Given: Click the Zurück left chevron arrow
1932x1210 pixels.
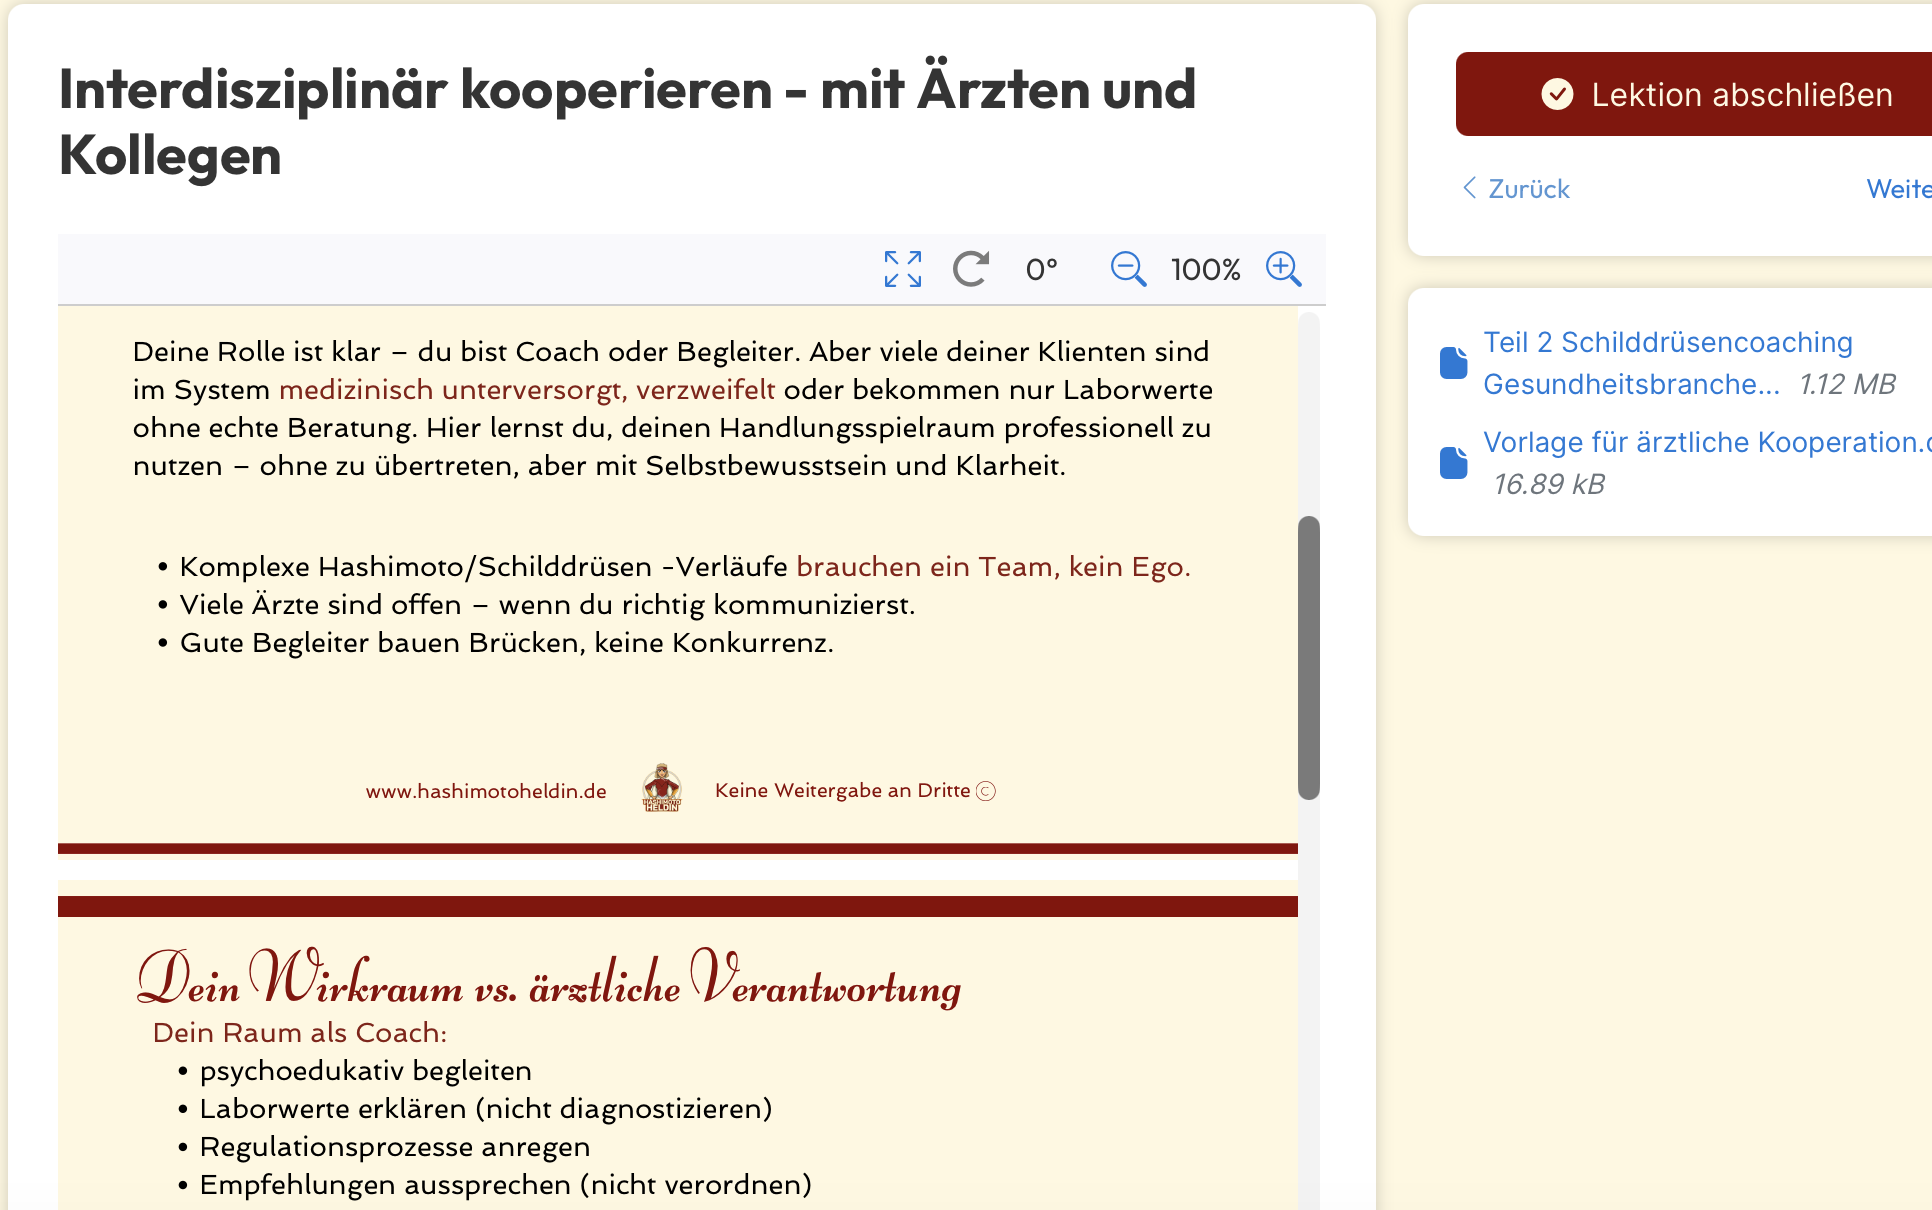Looking at the screenshot, I should click(1469, 188).
